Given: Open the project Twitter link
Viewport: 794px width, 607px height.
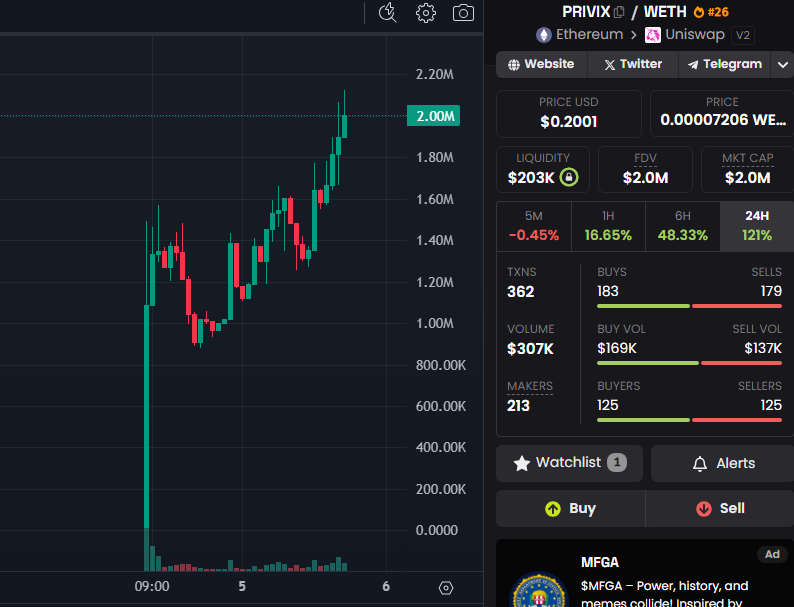Looking at the screenshot, I should click(633, 64).
